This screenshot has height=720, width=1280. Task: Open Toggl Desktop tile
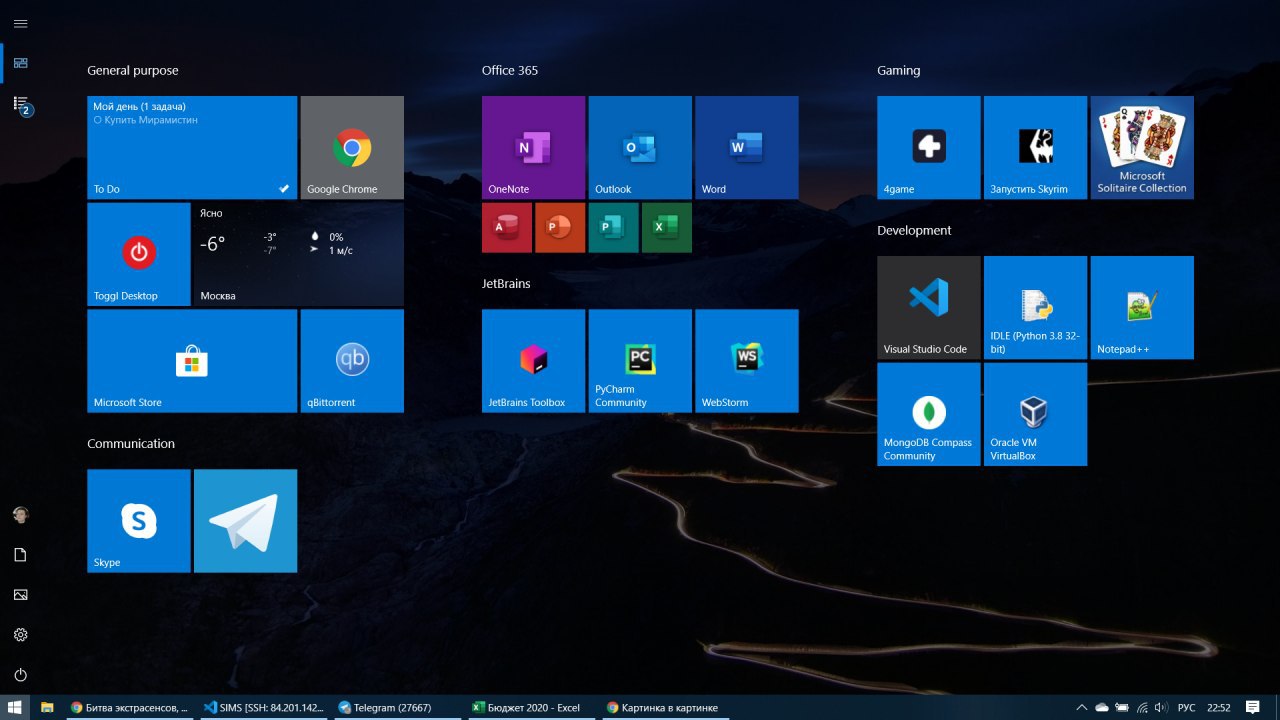tap(139, 254)
